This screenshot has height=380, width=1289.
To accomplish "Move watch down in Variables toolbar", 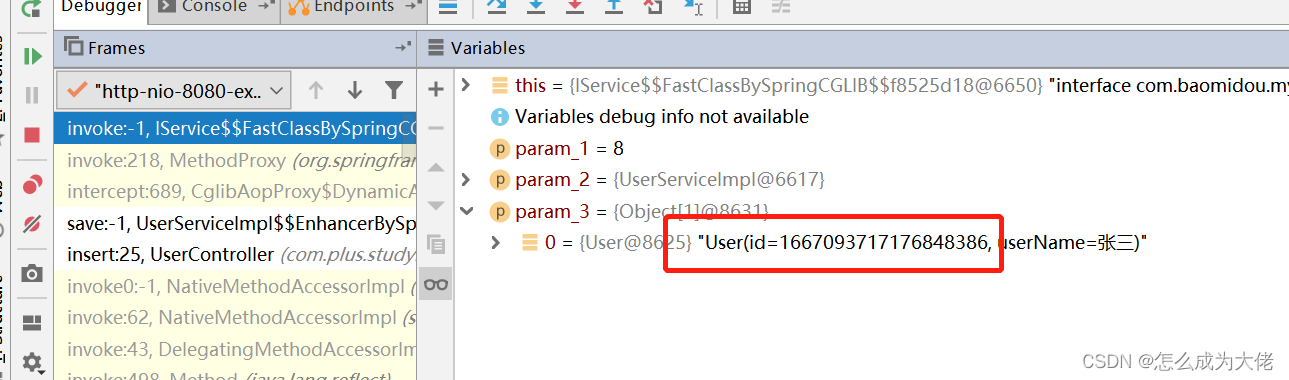I will 436,206.
